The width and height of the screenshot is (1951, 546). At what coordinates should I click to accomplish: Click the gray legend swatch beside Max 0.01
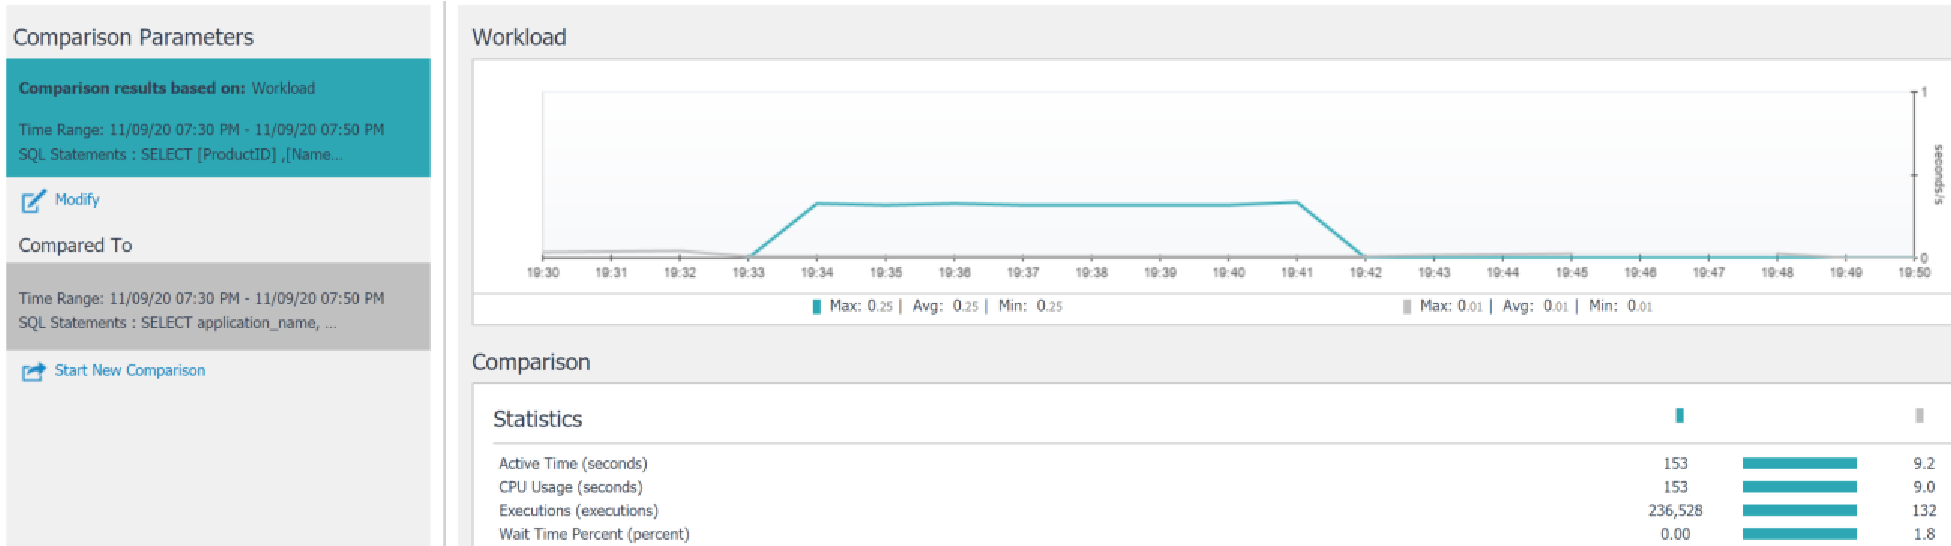point(1407,307)
